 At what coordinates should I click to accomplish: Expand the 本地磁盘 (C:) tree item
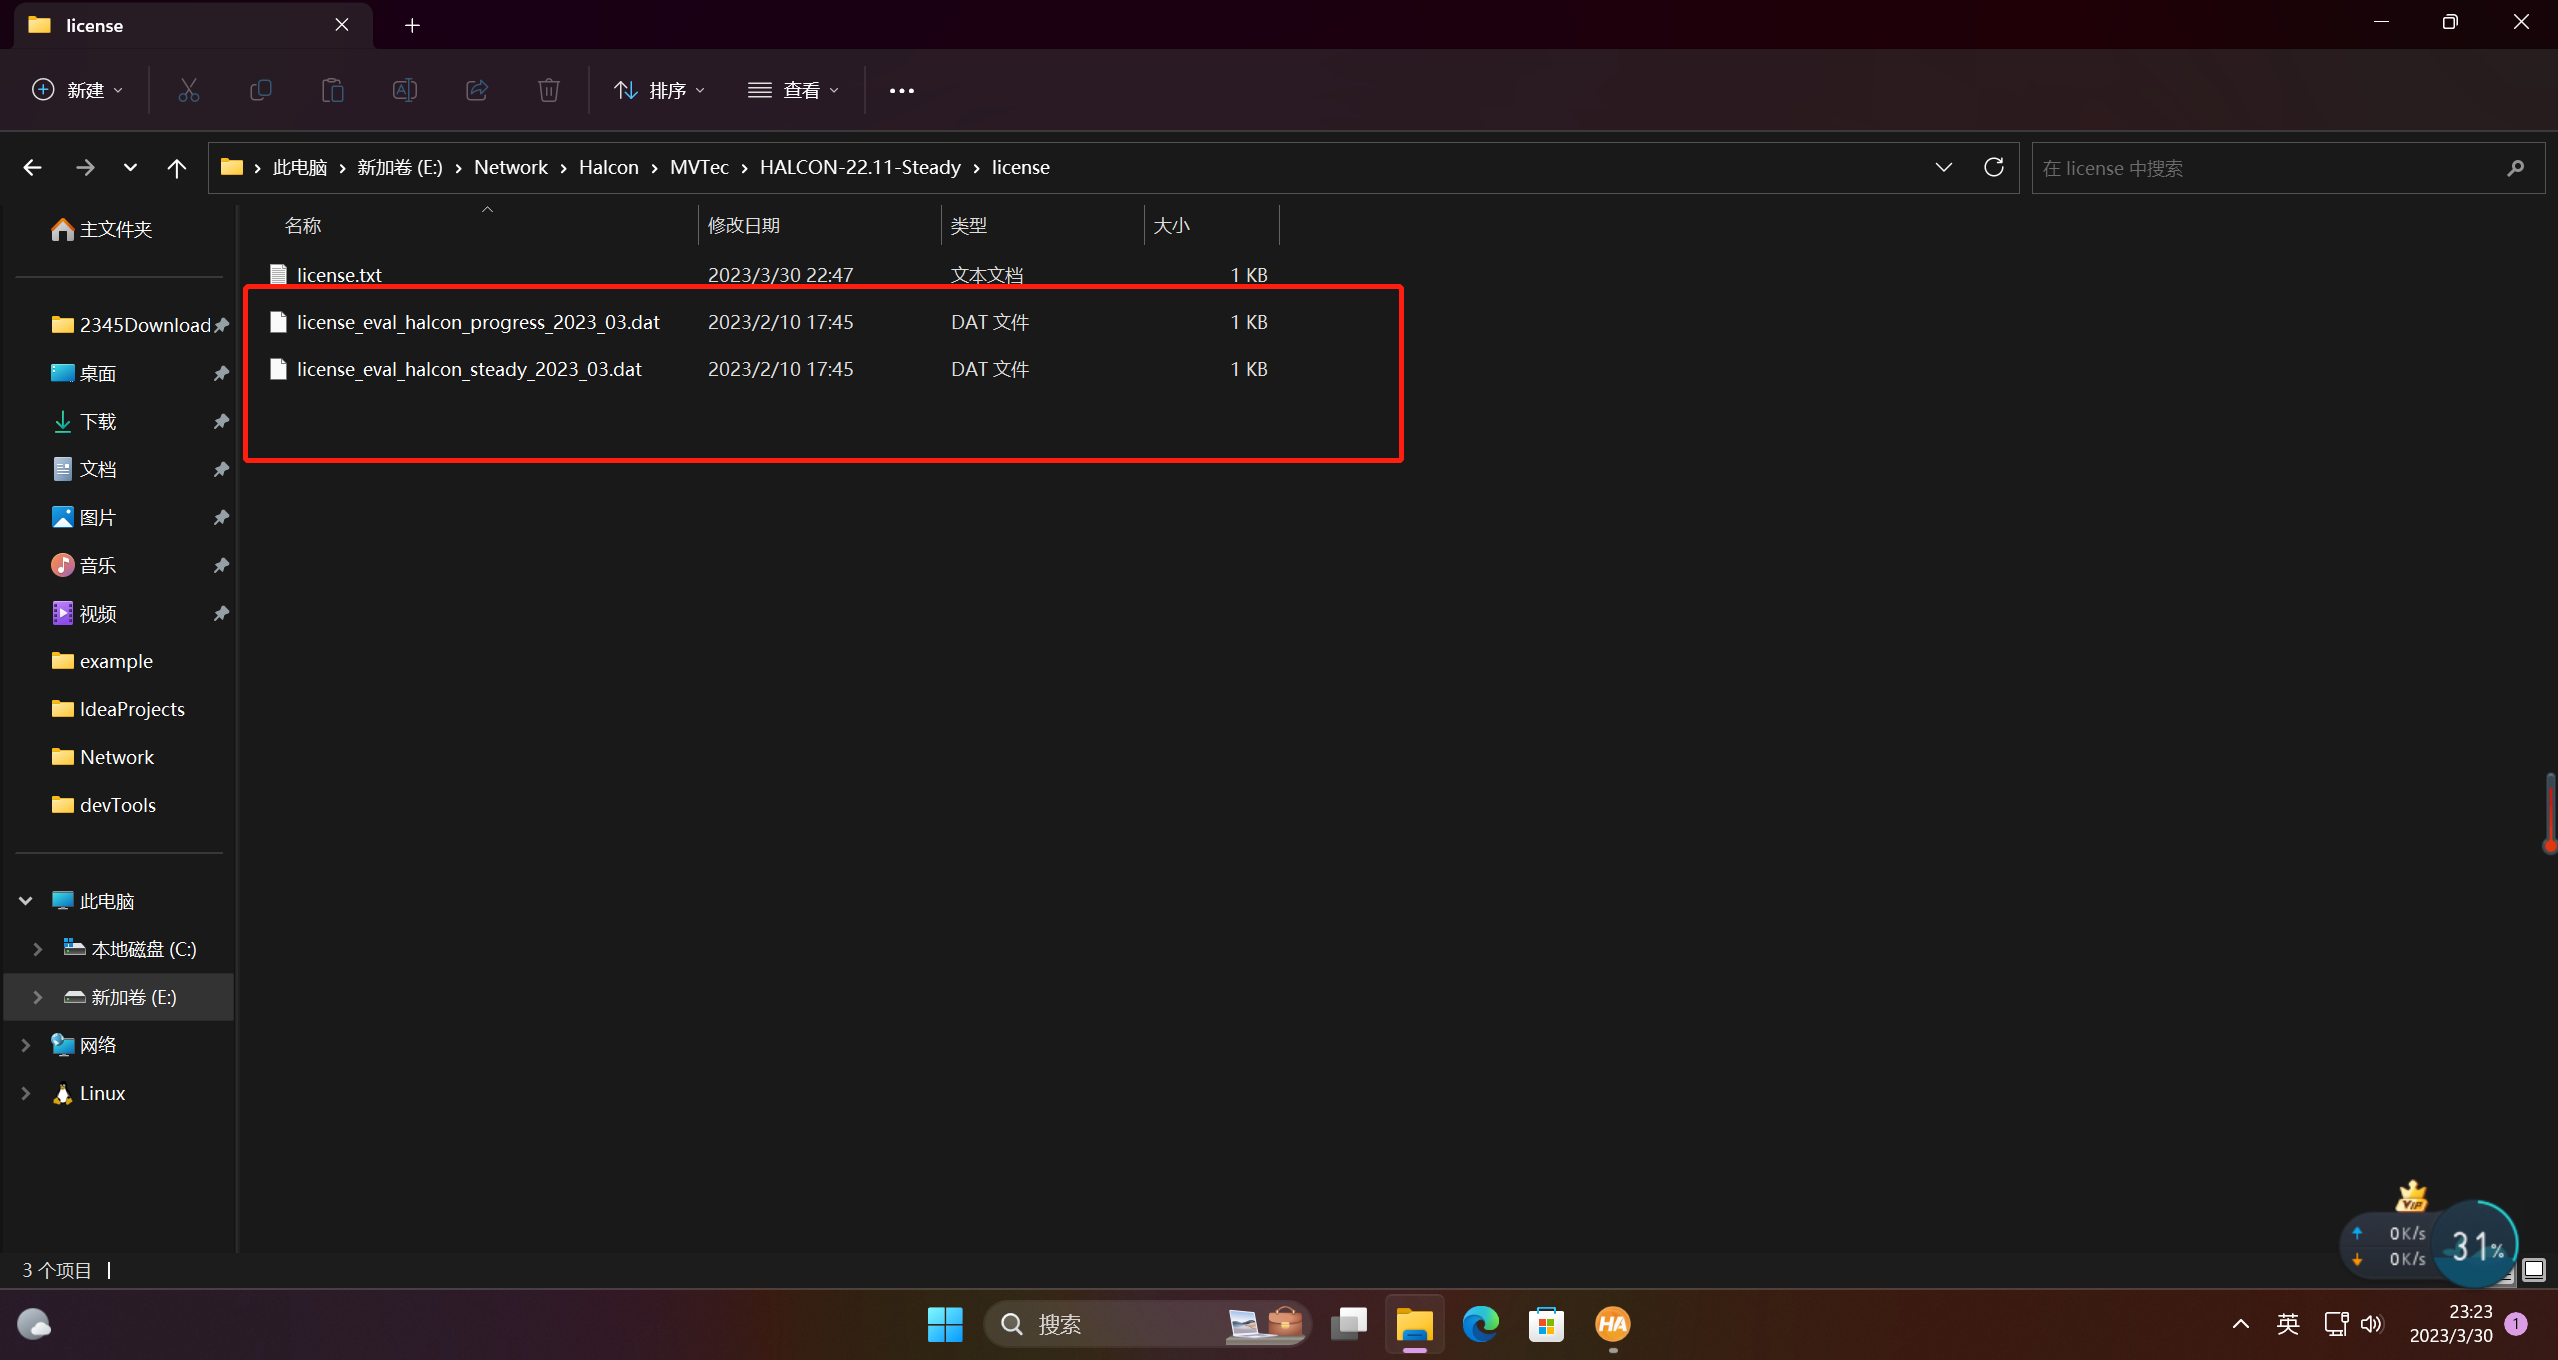tap(37, 949)
